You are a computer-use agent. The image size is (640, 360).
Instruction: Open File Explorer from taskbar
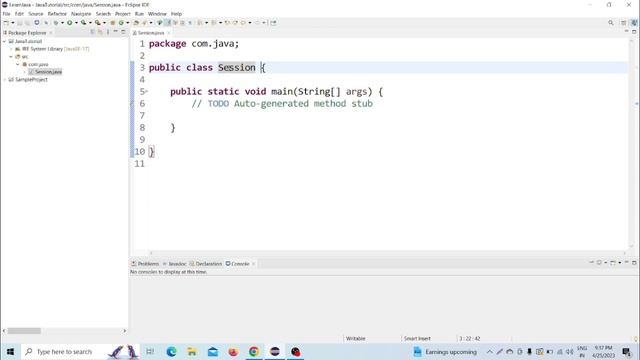tap(191, 351)
